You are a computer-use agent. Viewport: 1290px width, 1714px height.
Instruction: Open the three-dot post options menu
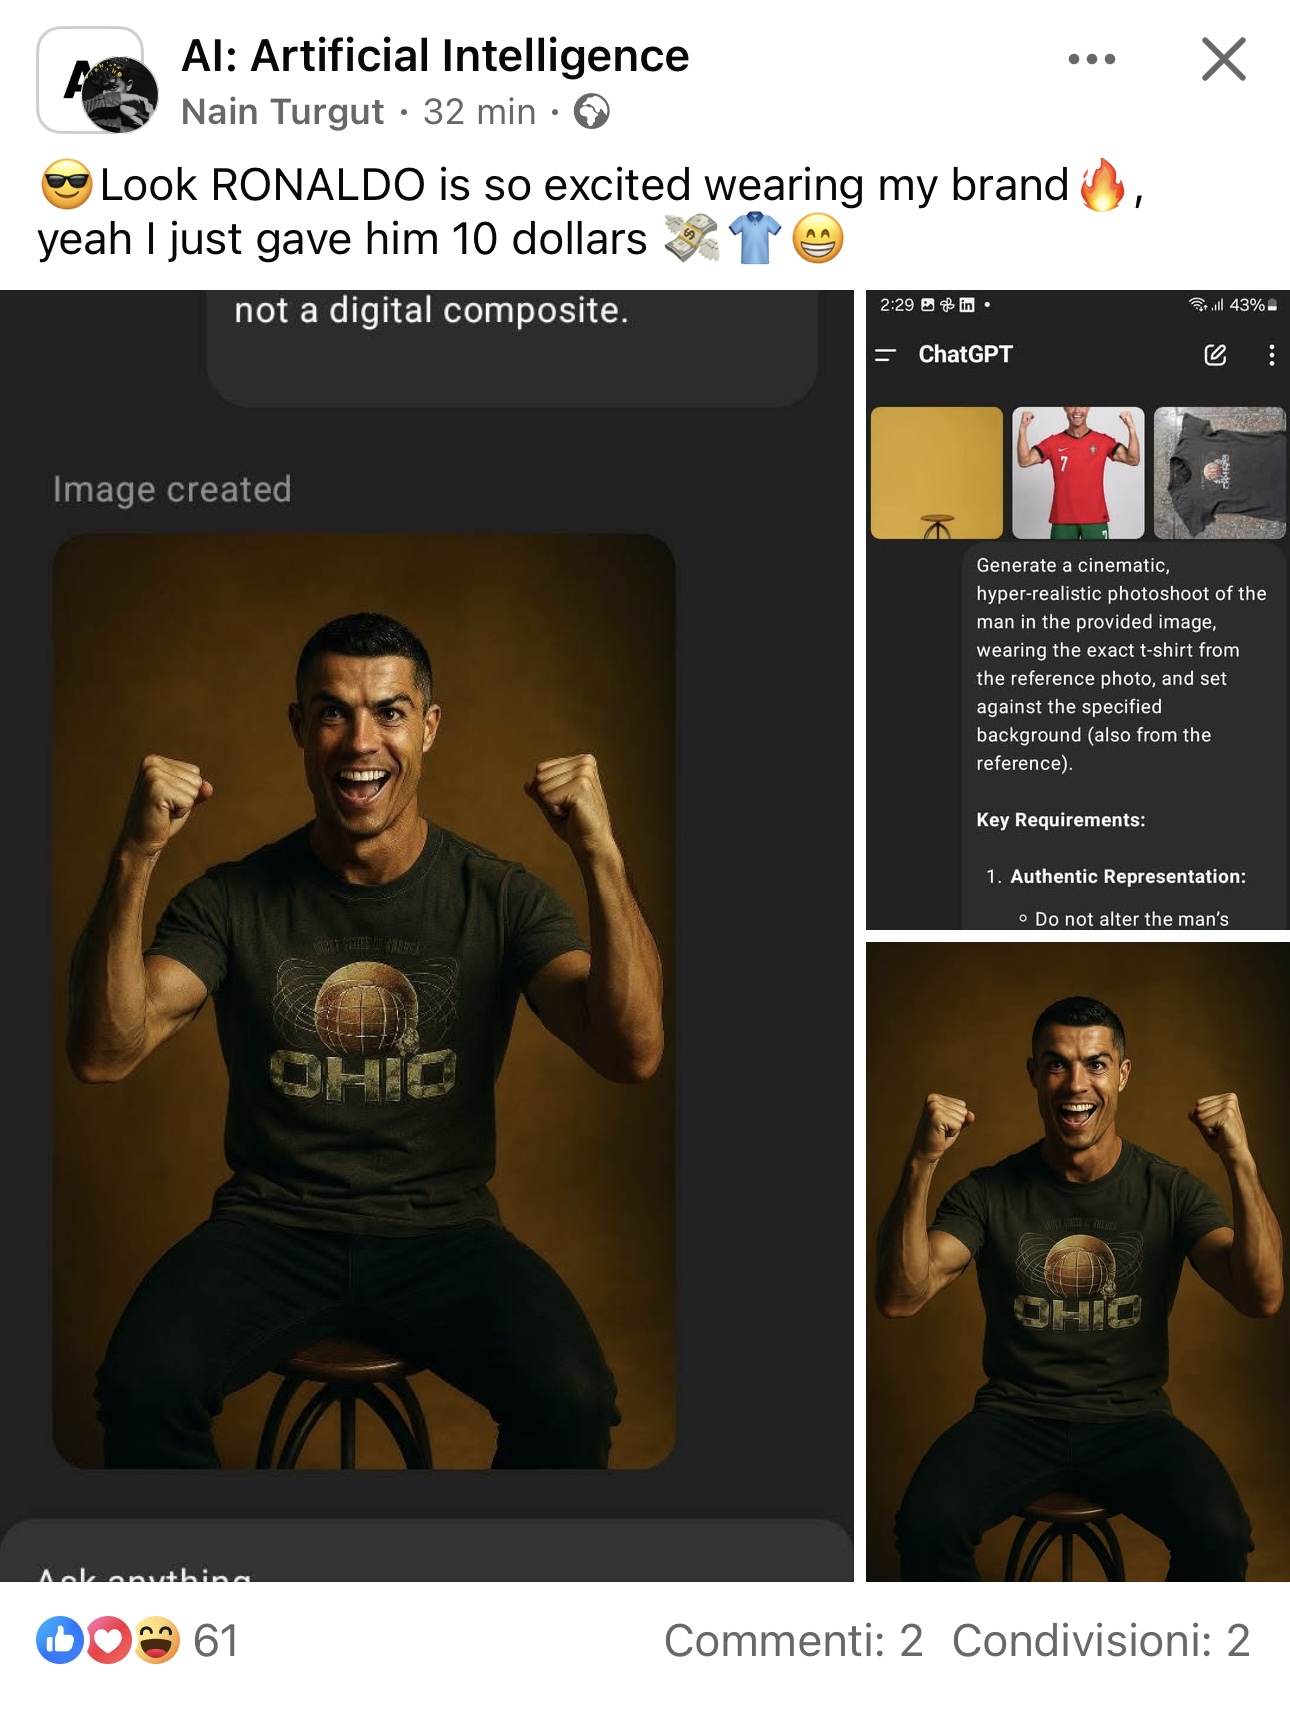pyautogui.click(x=1091, y=59)
